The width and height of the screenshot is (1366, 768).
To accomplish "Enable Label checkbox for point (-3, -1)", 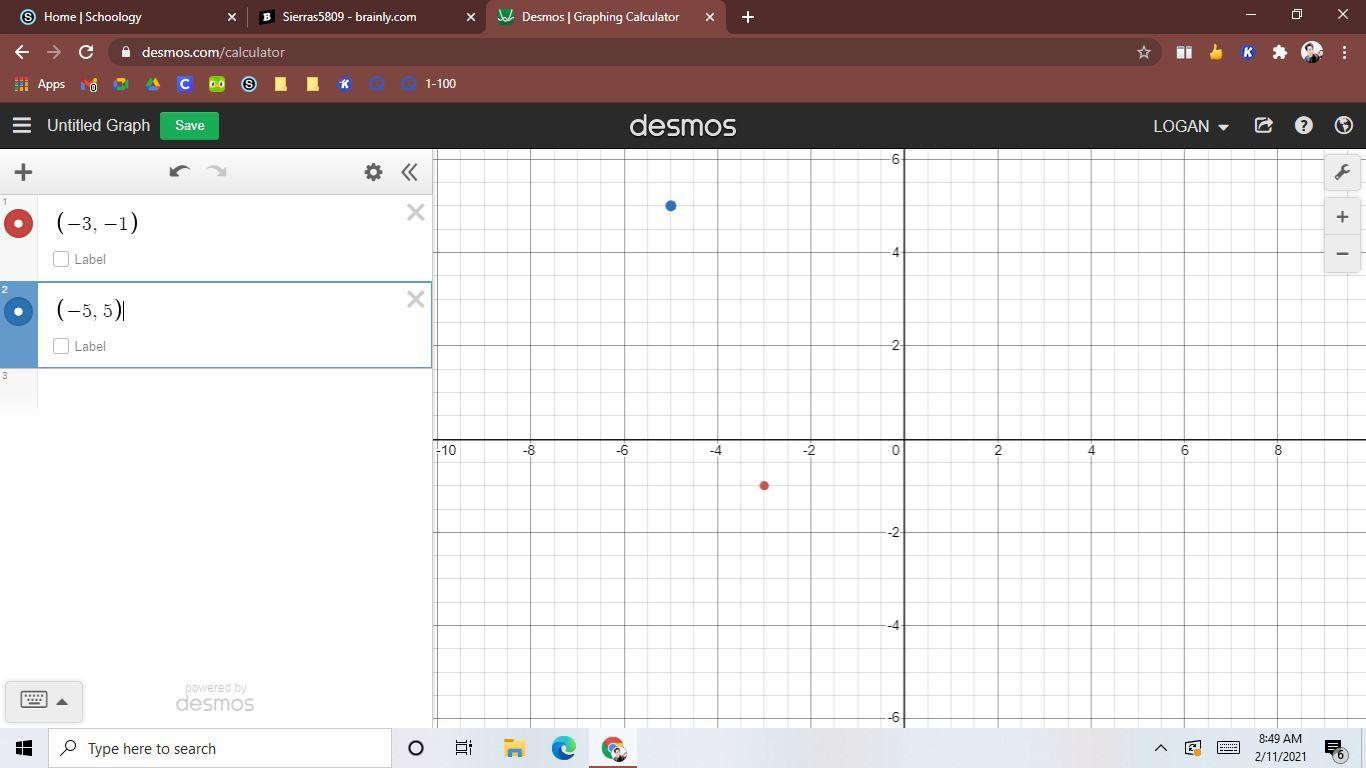I will 61,259.
